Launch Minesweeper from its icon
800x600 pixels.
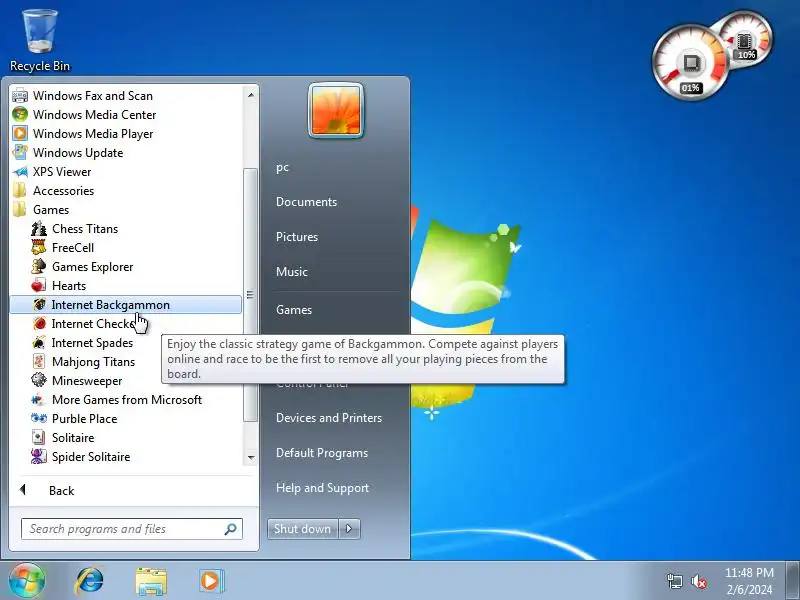coord(39,380)
